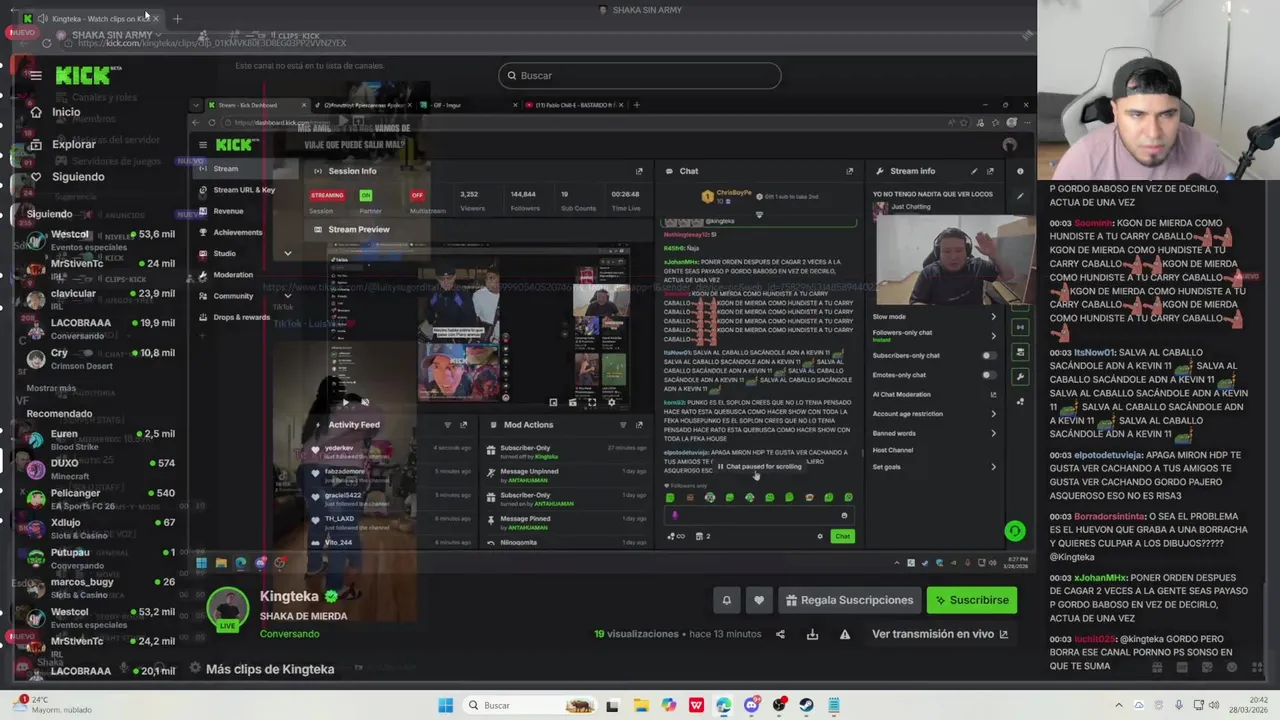Click the wrench icon in dashboard right rail
Image resolution: width=1280 pixels, height=720 pixels.
point(1020,377)
